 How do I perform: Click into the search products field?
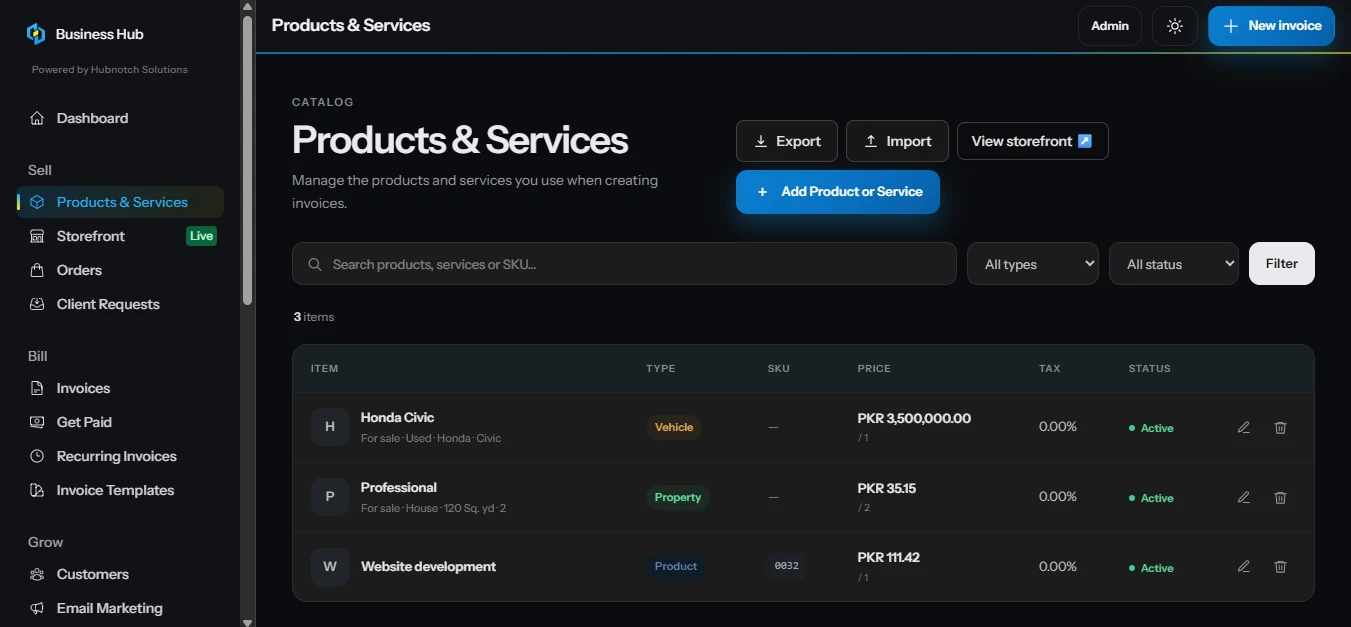[624, 264]
